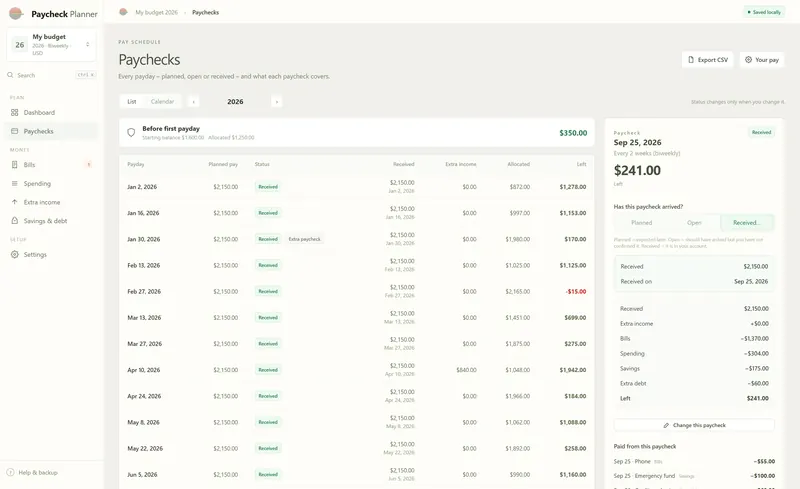This screenshot has width=800, height=489.
Task: Click Received badge in Mar 27, 2026 row
Action: pyautogui.click(x=268, y=344)
